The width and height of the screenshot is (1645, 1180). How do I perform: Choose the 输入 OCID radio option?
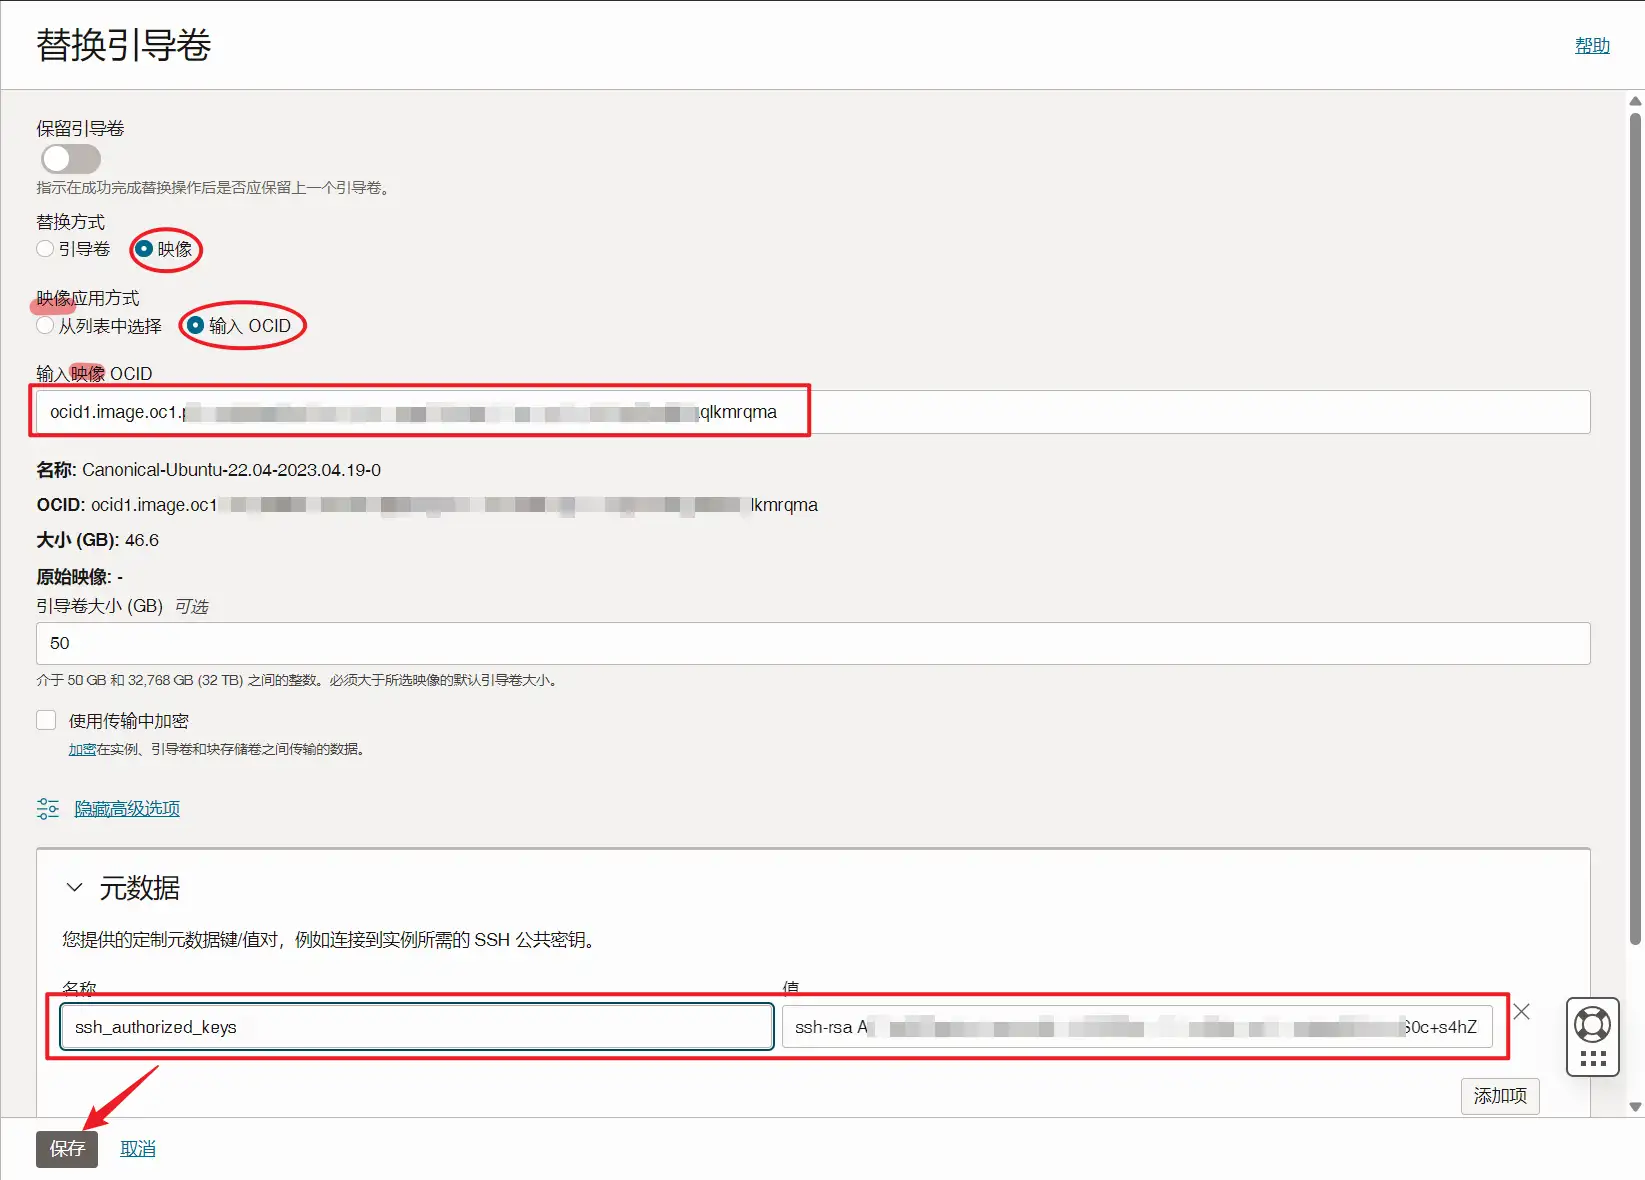(x=196, y=326)
